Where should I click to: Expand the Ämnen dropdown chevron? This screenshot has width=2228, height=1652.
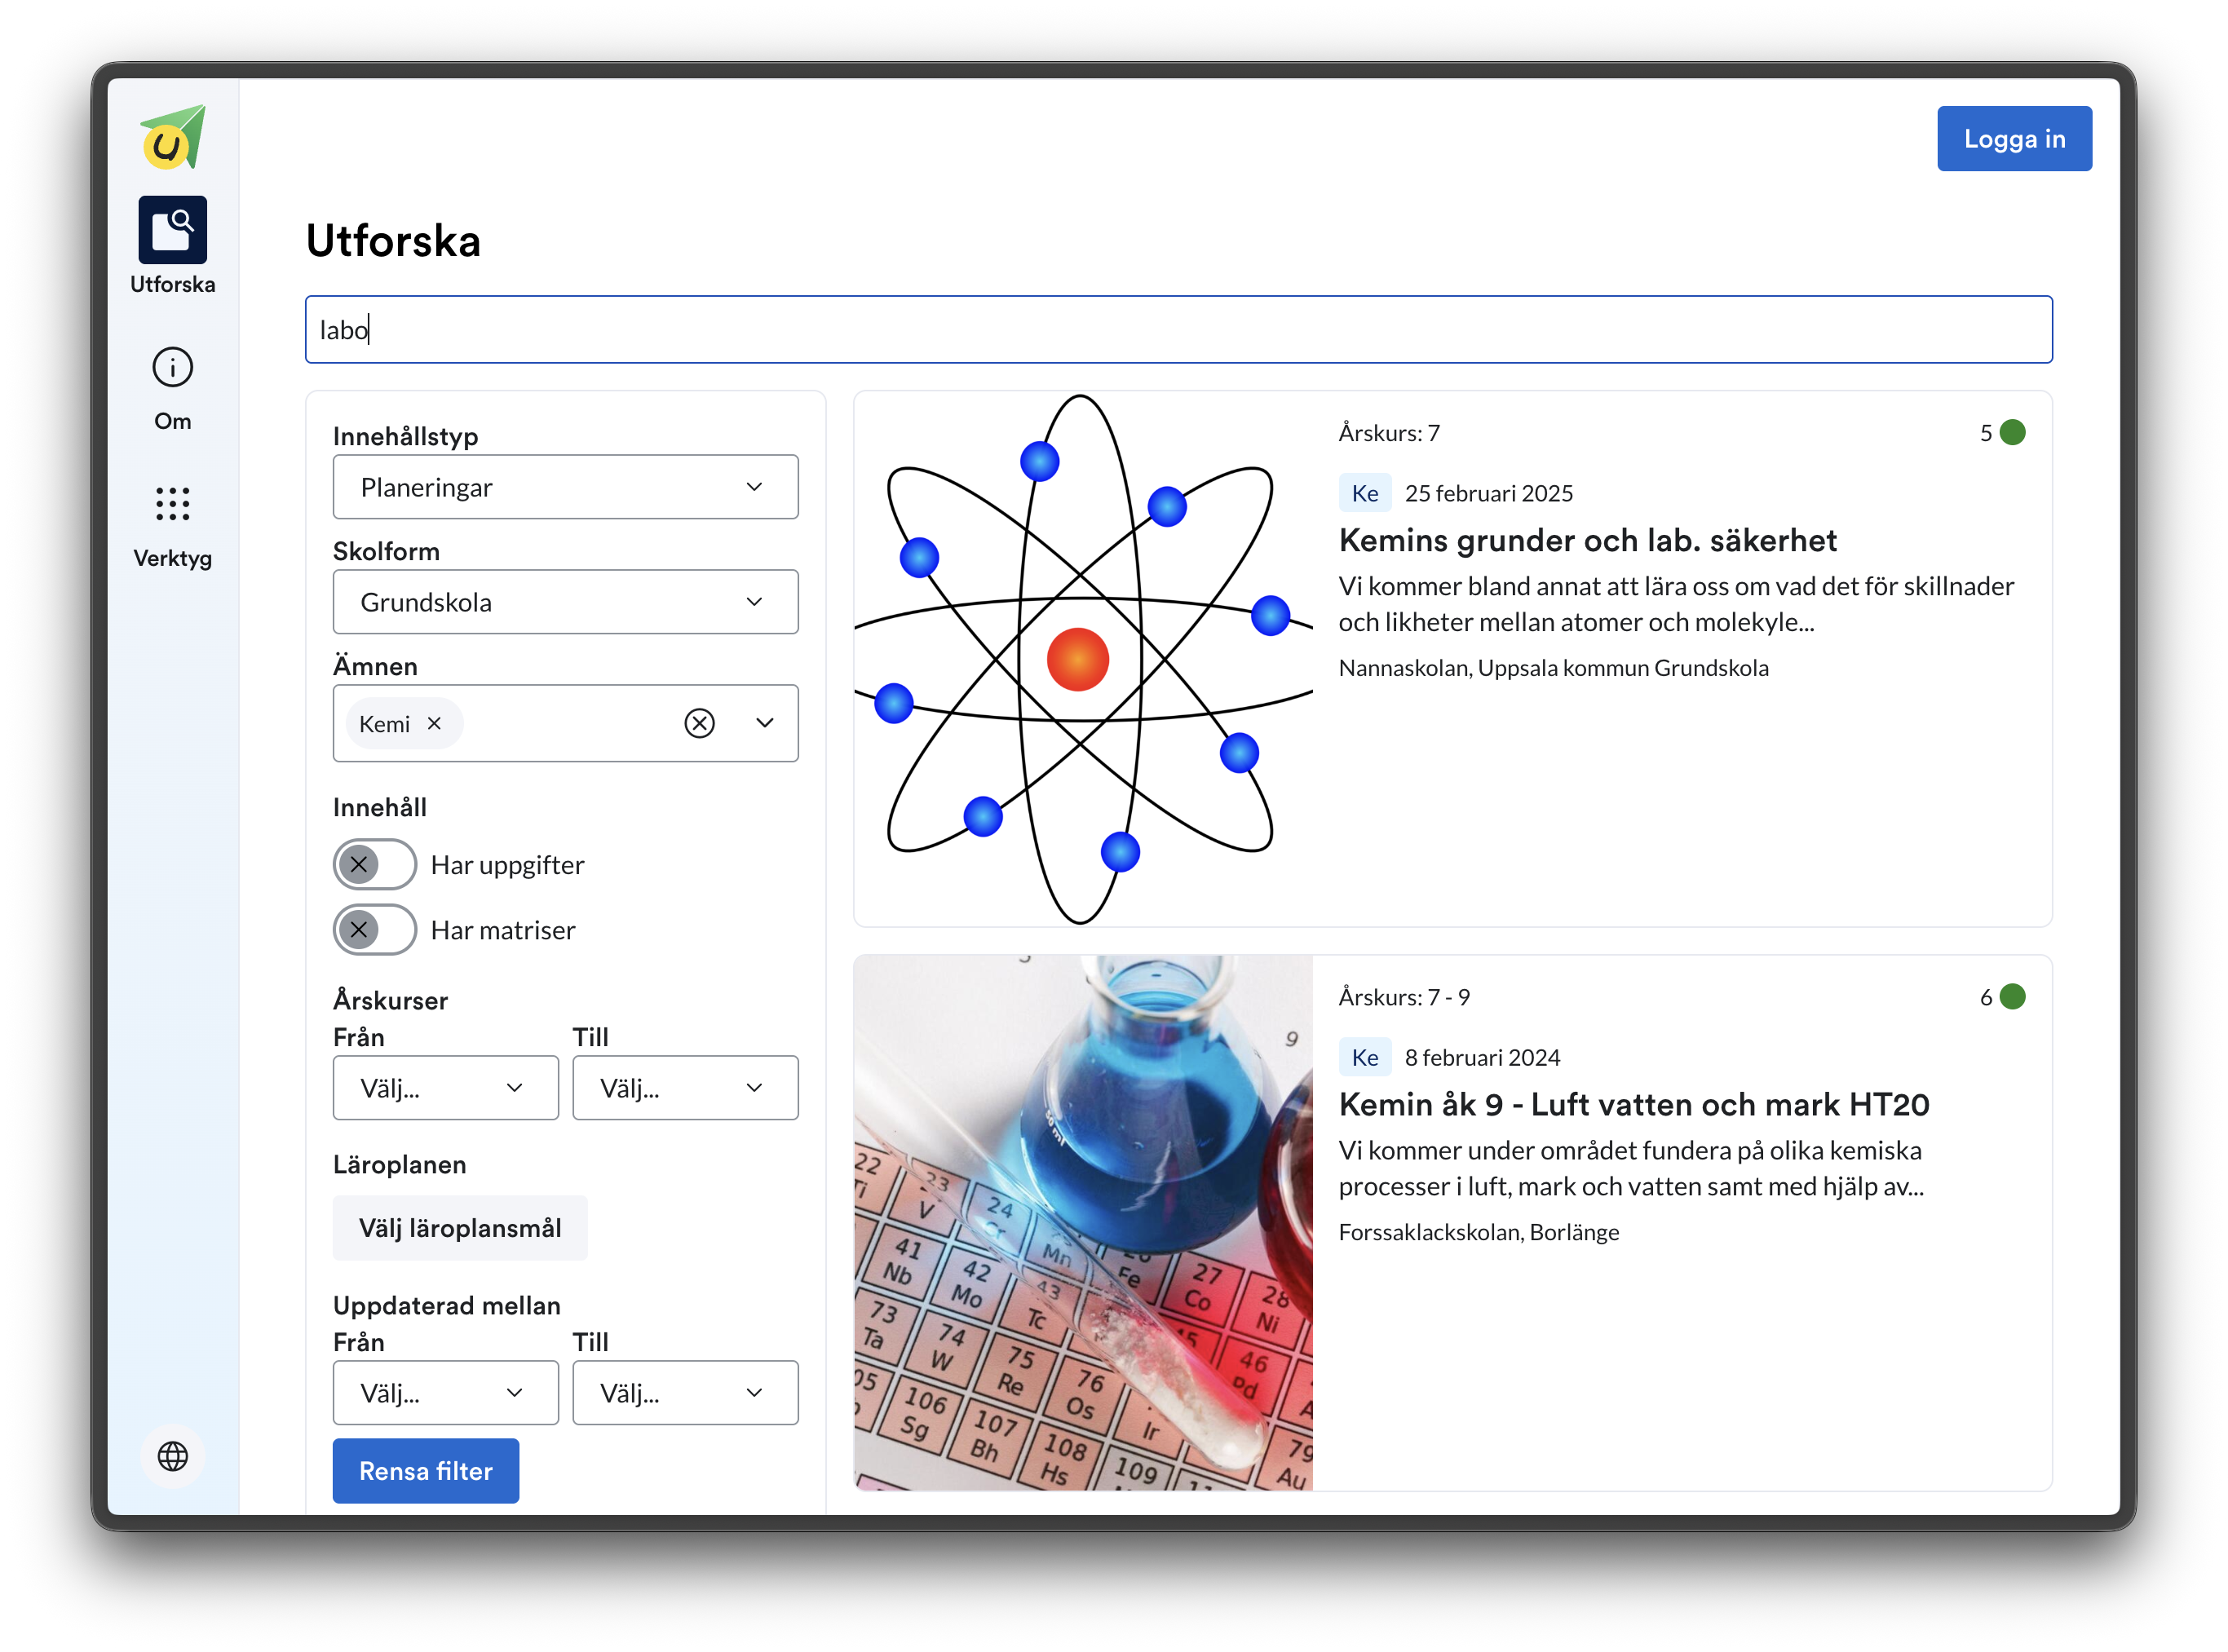pyautogui.click(x=765, y=723)
